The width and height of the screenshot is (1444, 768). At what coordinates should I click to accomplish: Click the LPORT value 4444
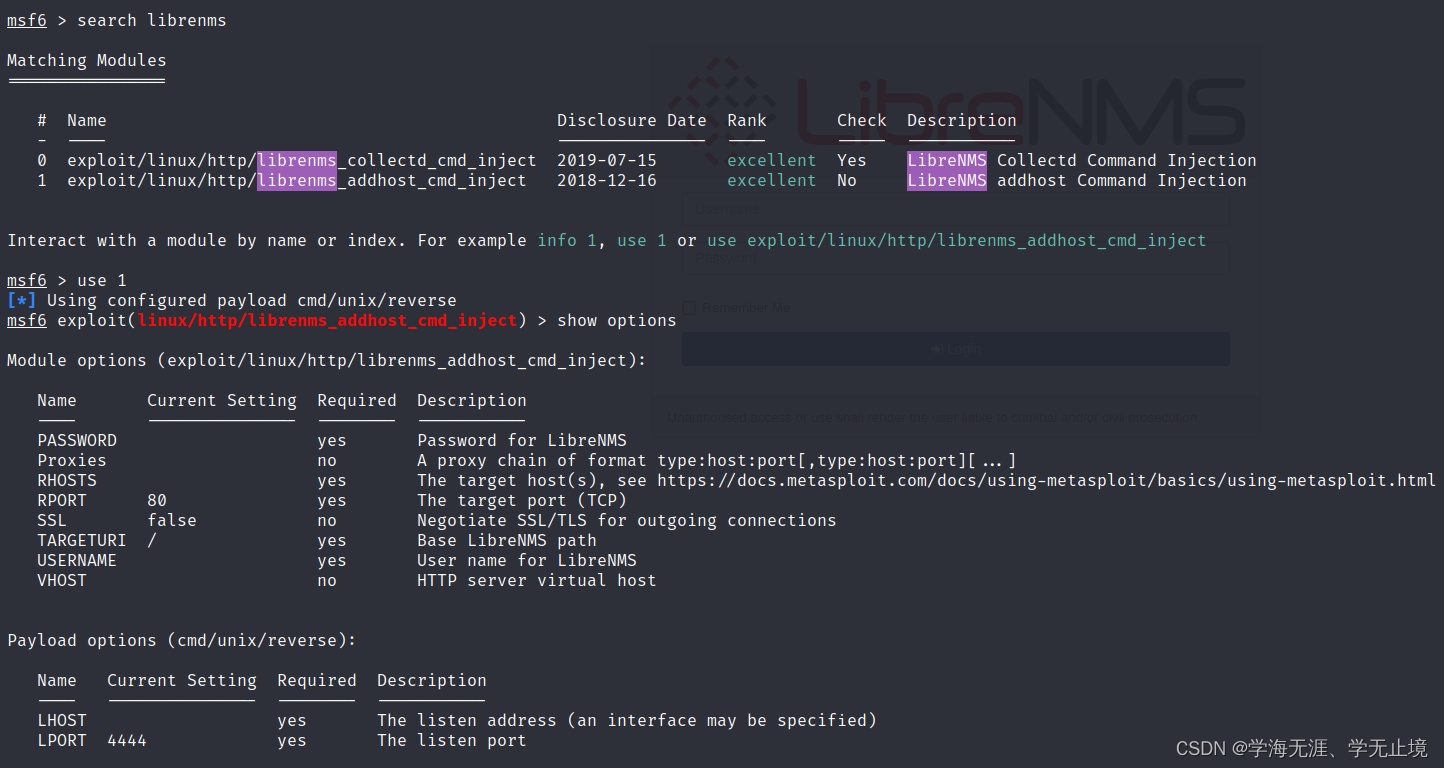pos(127,741)
